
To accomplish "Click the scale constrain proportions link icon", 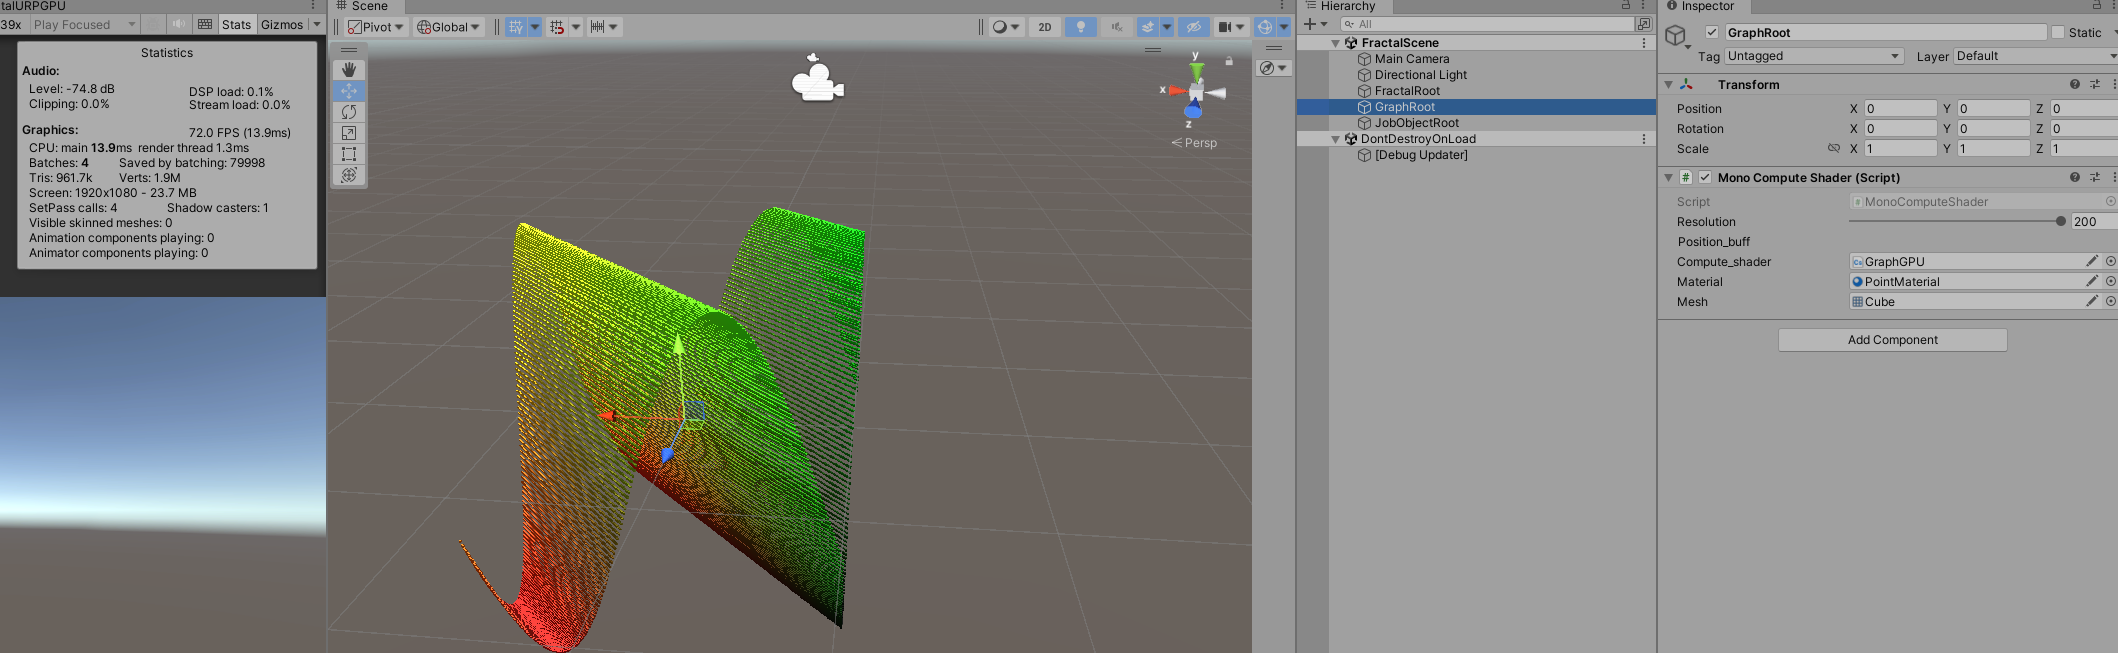I will point(1833,149).
